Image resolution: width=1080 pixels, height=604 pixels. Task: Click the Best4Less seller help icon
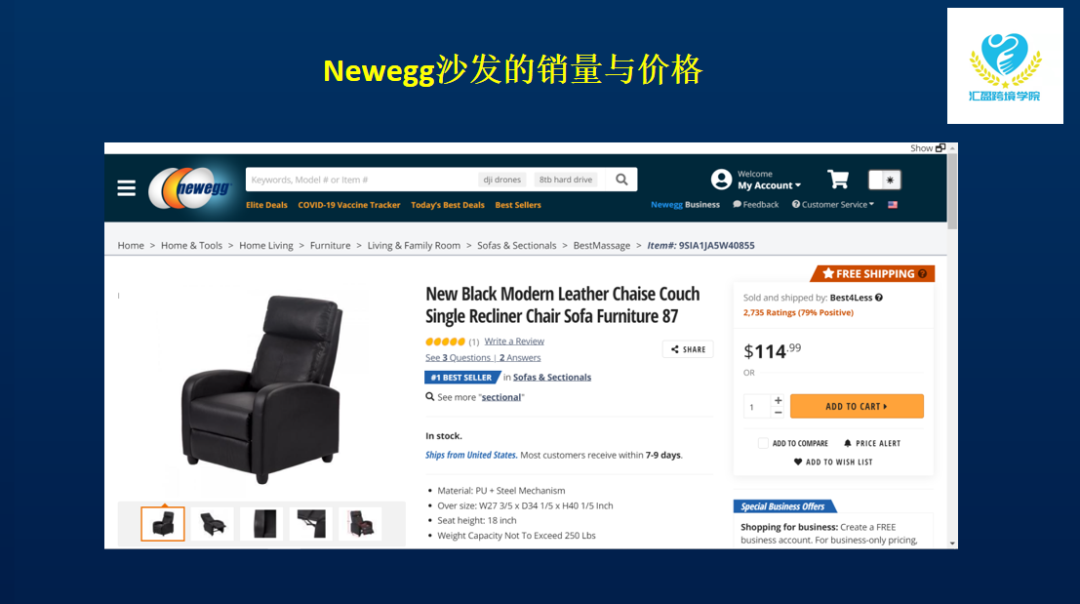pyautogui.click(x=879, y=298)
